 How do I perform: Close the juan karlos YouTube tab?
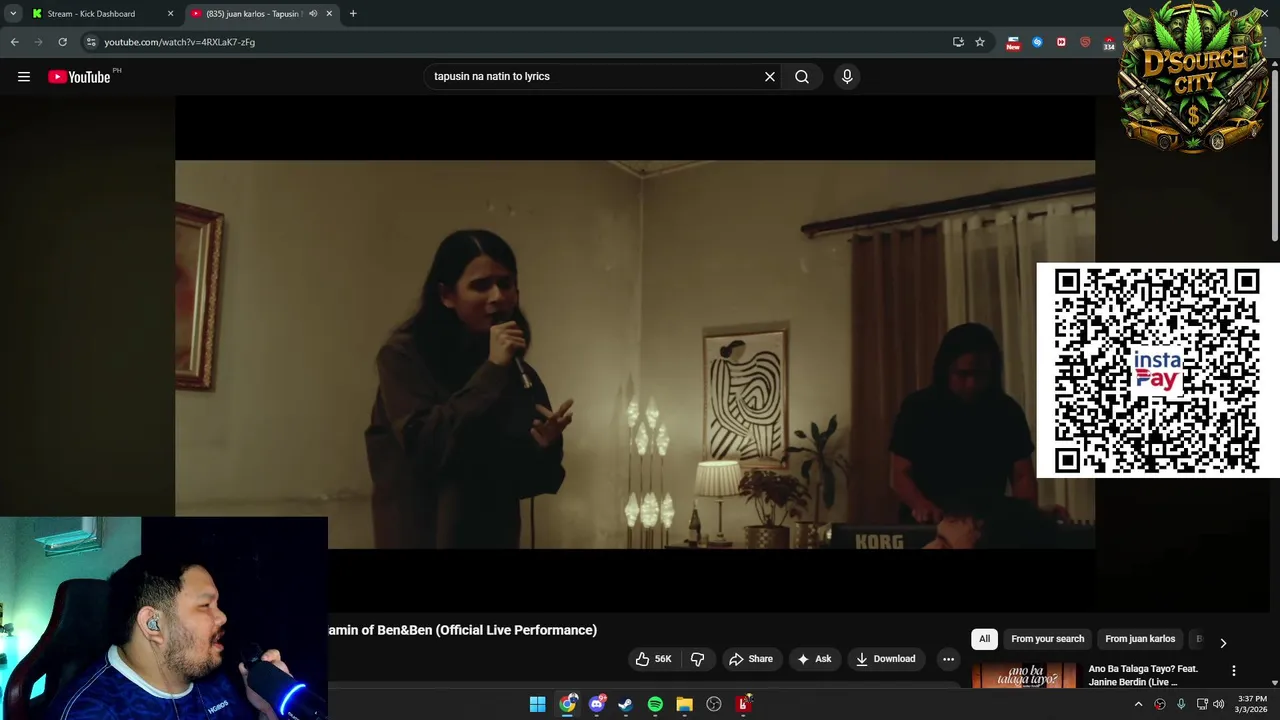coord(329,14)
